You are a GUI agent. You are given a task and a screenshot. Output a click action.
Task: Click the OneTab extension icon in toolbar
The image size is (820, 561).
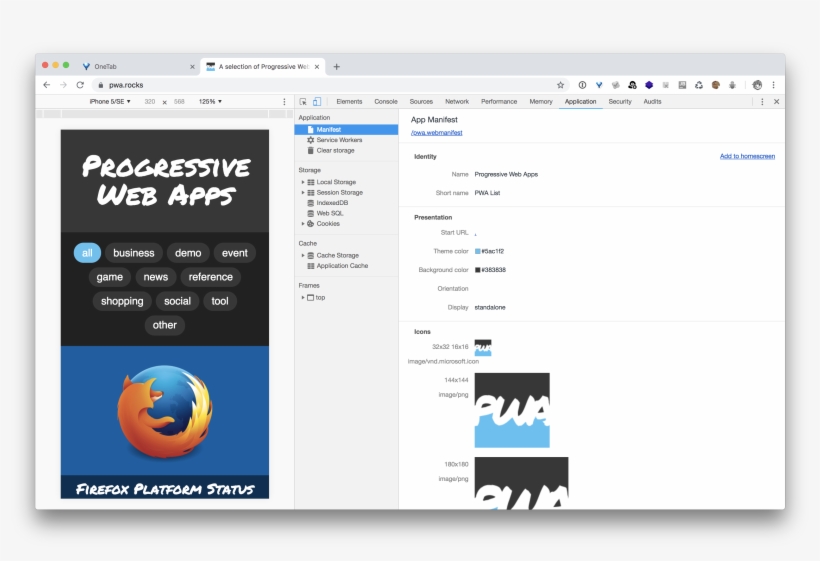(599, 85)
